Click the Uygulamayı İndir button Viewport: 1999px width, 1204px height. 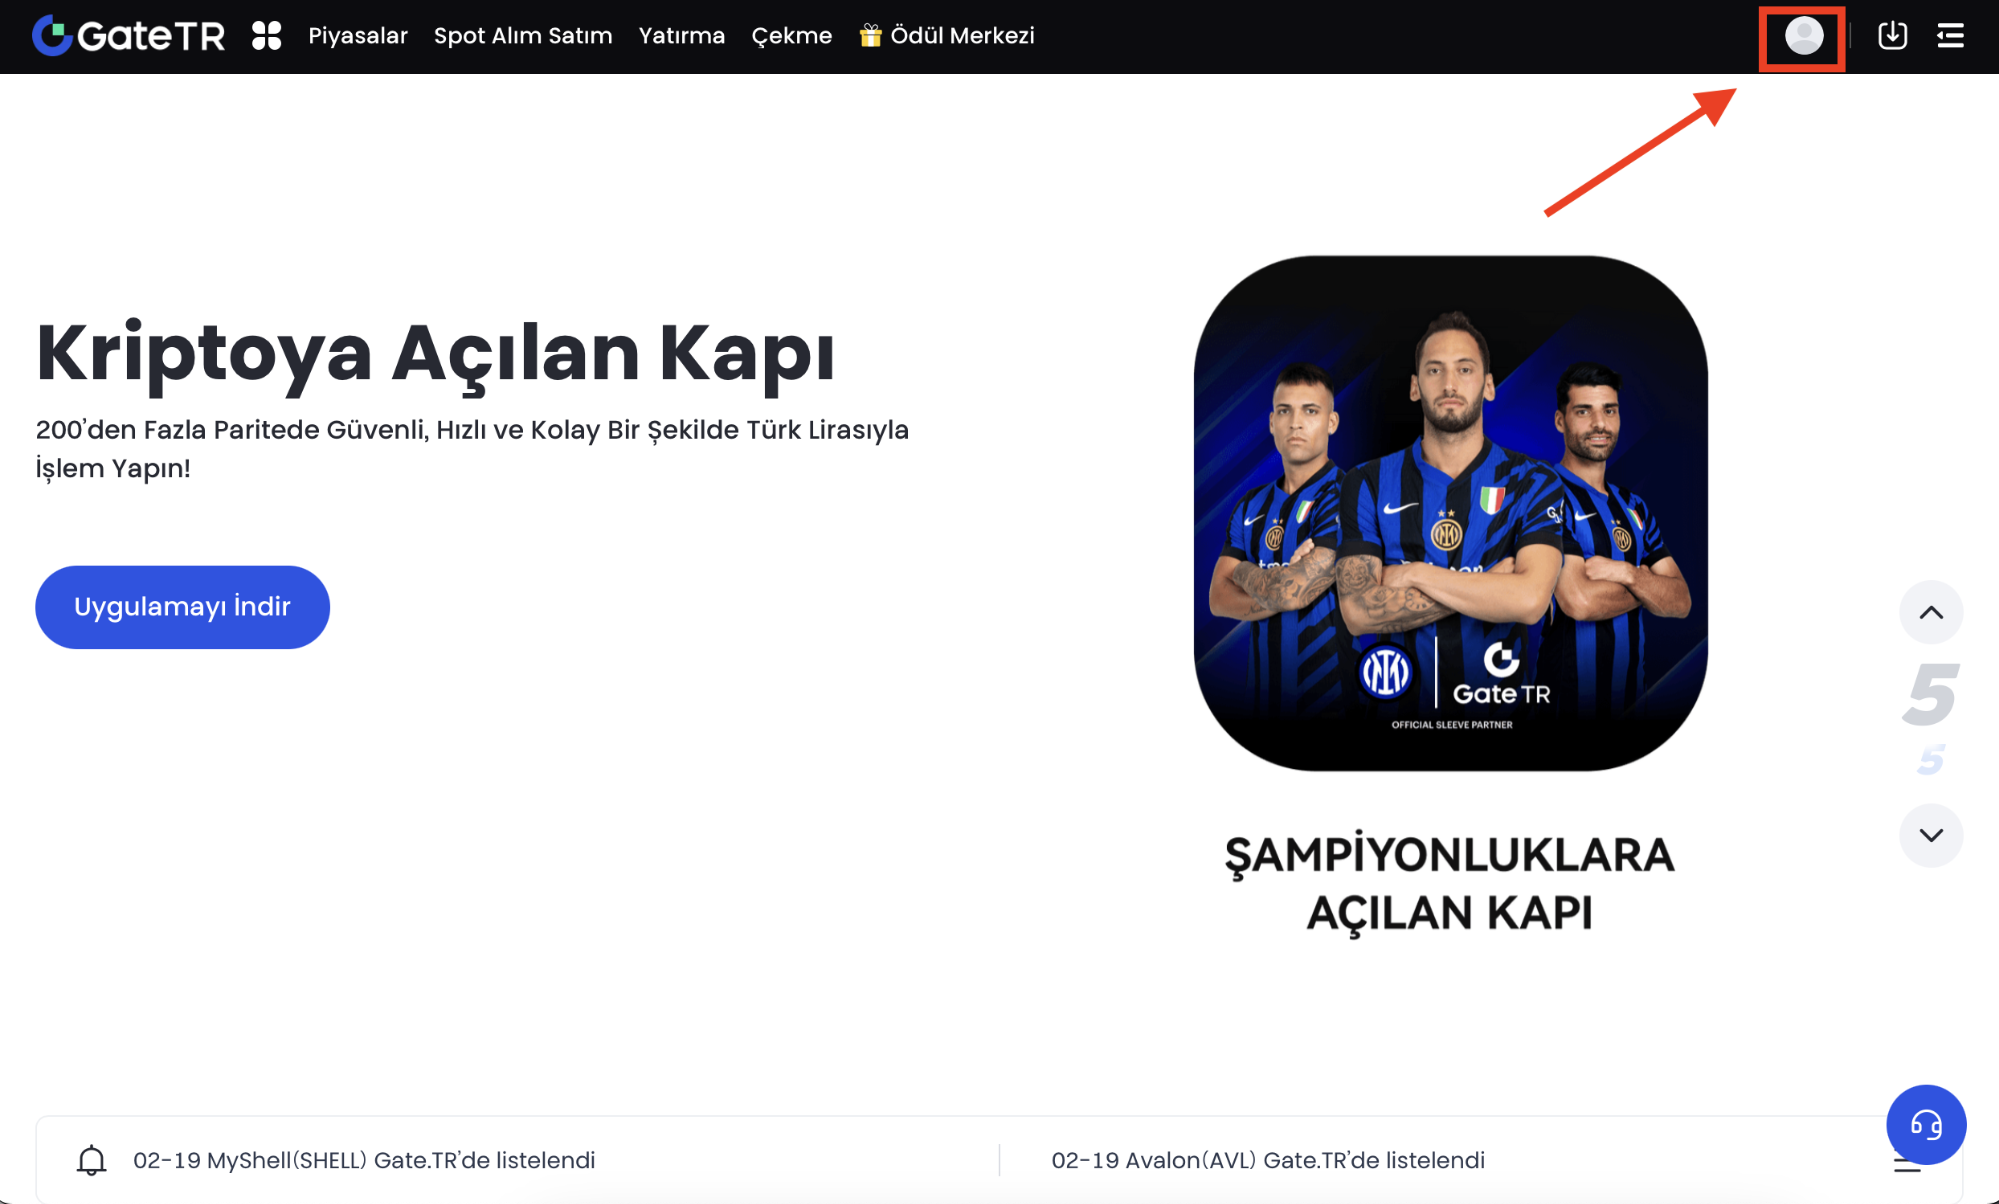tap(182, 607)
